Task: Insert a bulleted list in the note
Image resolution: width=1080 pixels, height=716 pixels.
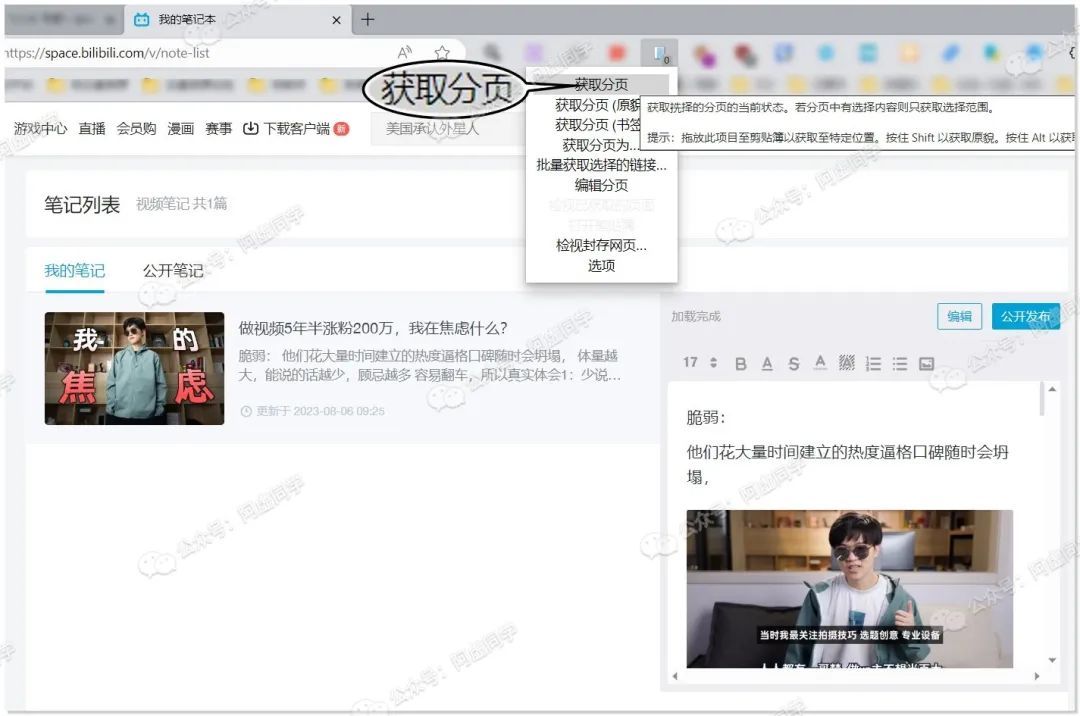Action: tap(900, 364)
